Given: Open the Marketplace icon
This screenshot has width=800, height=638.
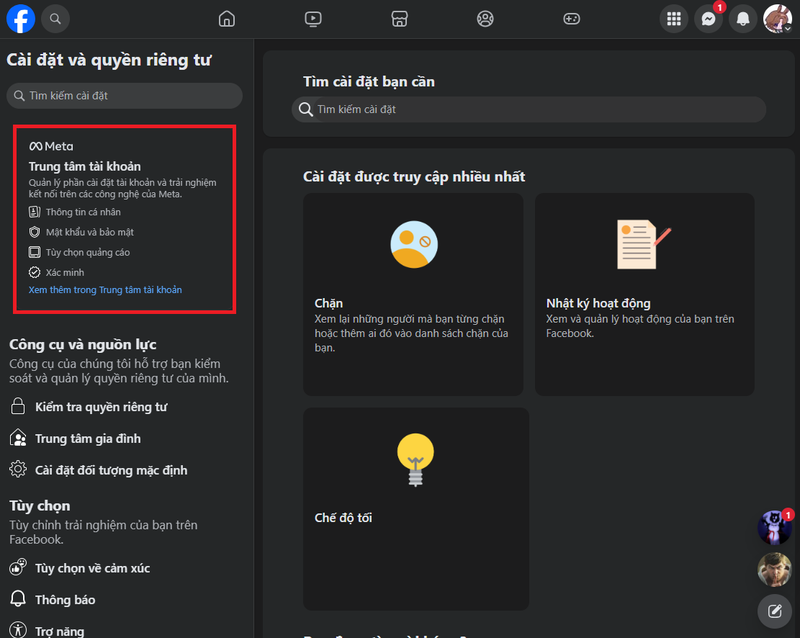Looking at the screenshot, I should click(x=399, y=19).
